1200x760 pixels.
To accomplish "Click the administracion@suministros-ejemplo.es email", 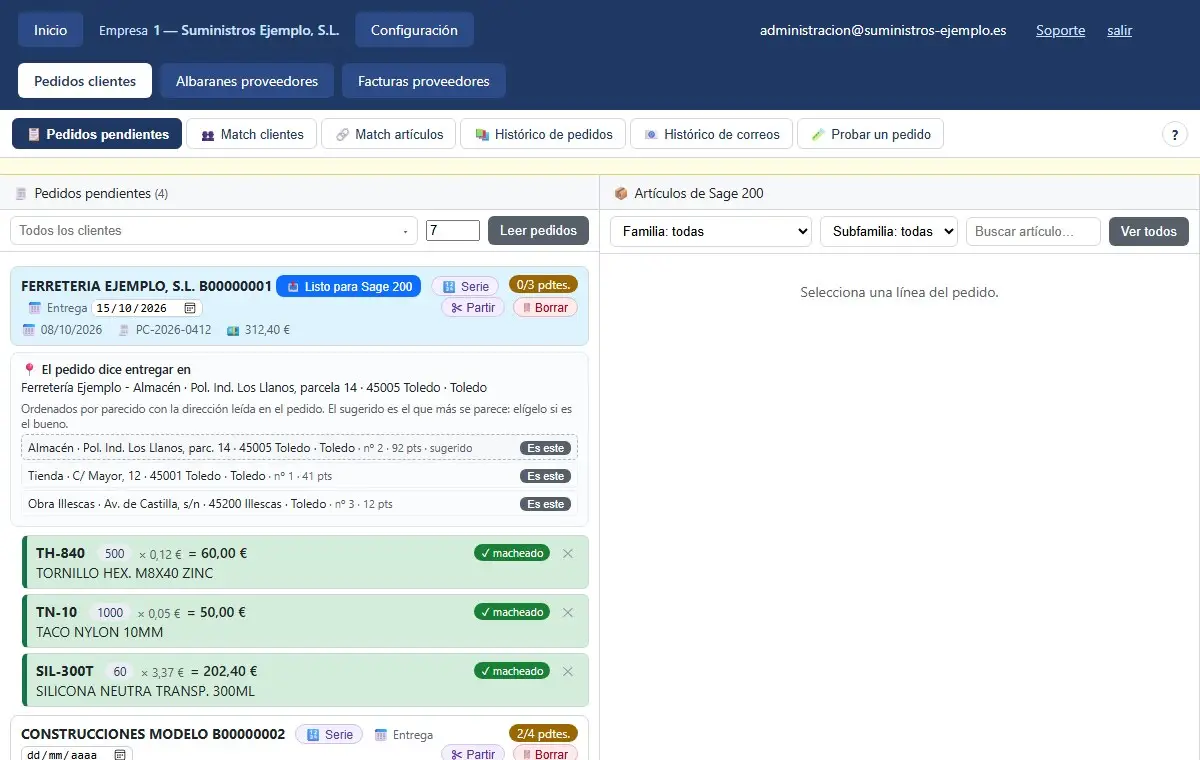I will [883, 30].
